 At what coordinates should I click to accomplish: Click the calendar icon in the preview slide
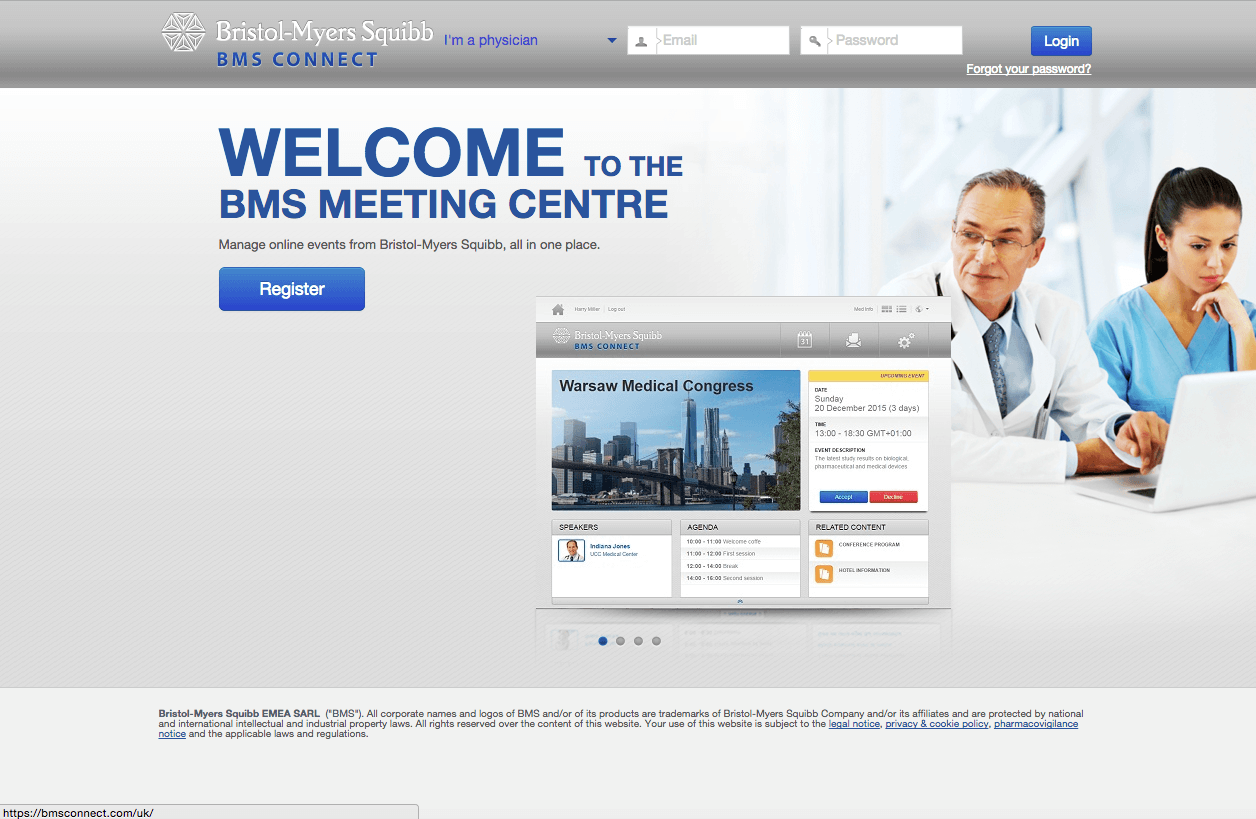804,340
